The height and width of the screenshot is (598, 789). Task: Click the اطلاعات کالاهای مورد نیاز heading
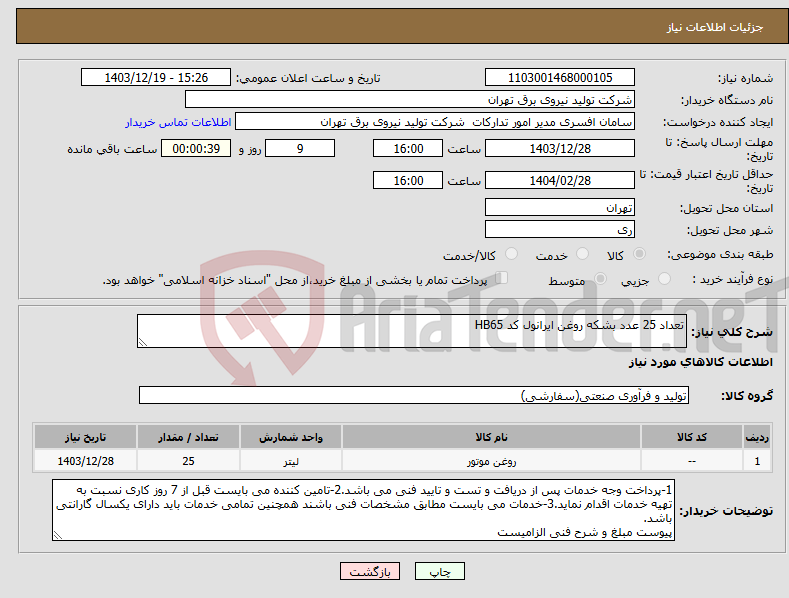(700, 362)
